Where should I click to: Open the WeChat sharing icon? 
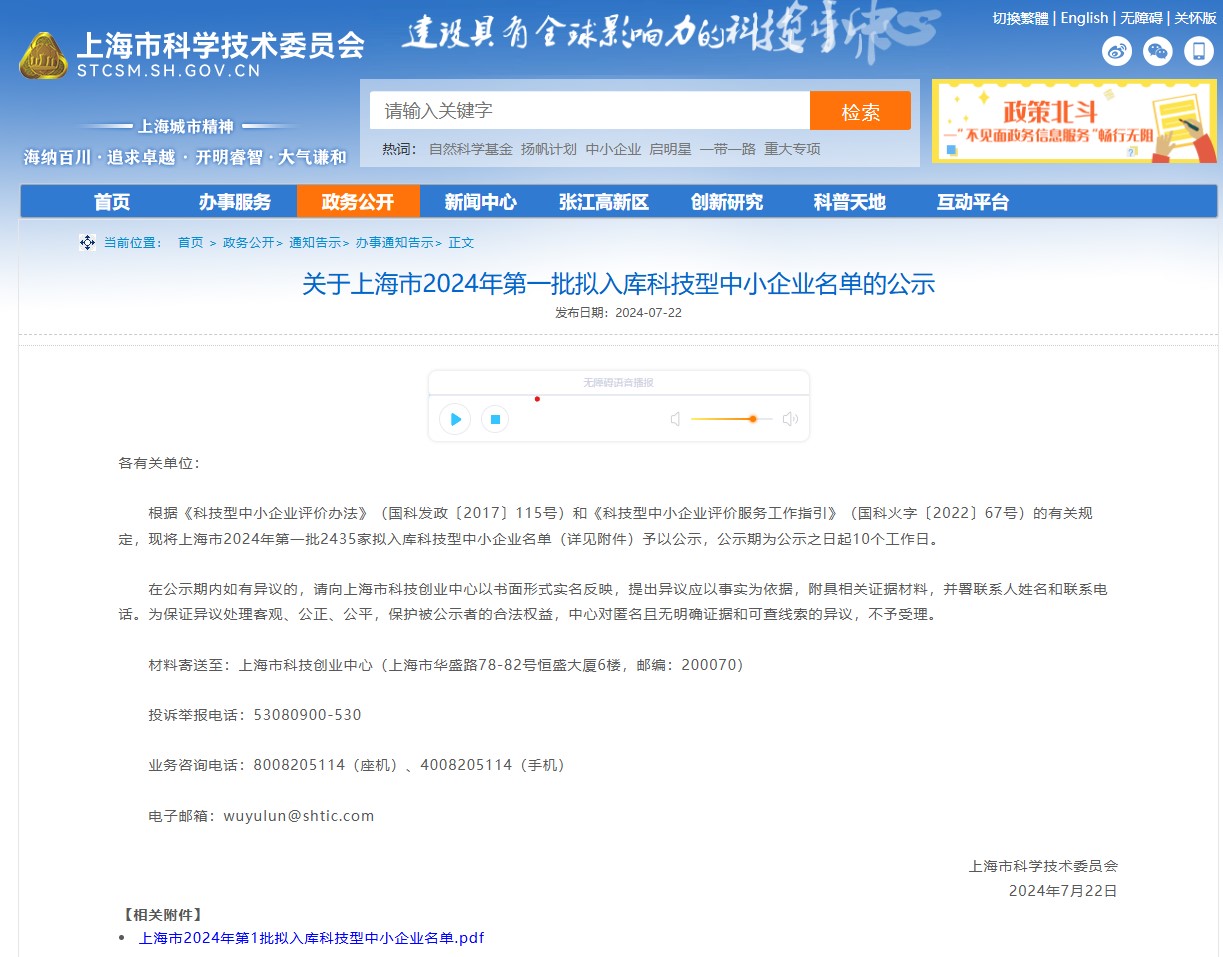tap(1157, 52)
